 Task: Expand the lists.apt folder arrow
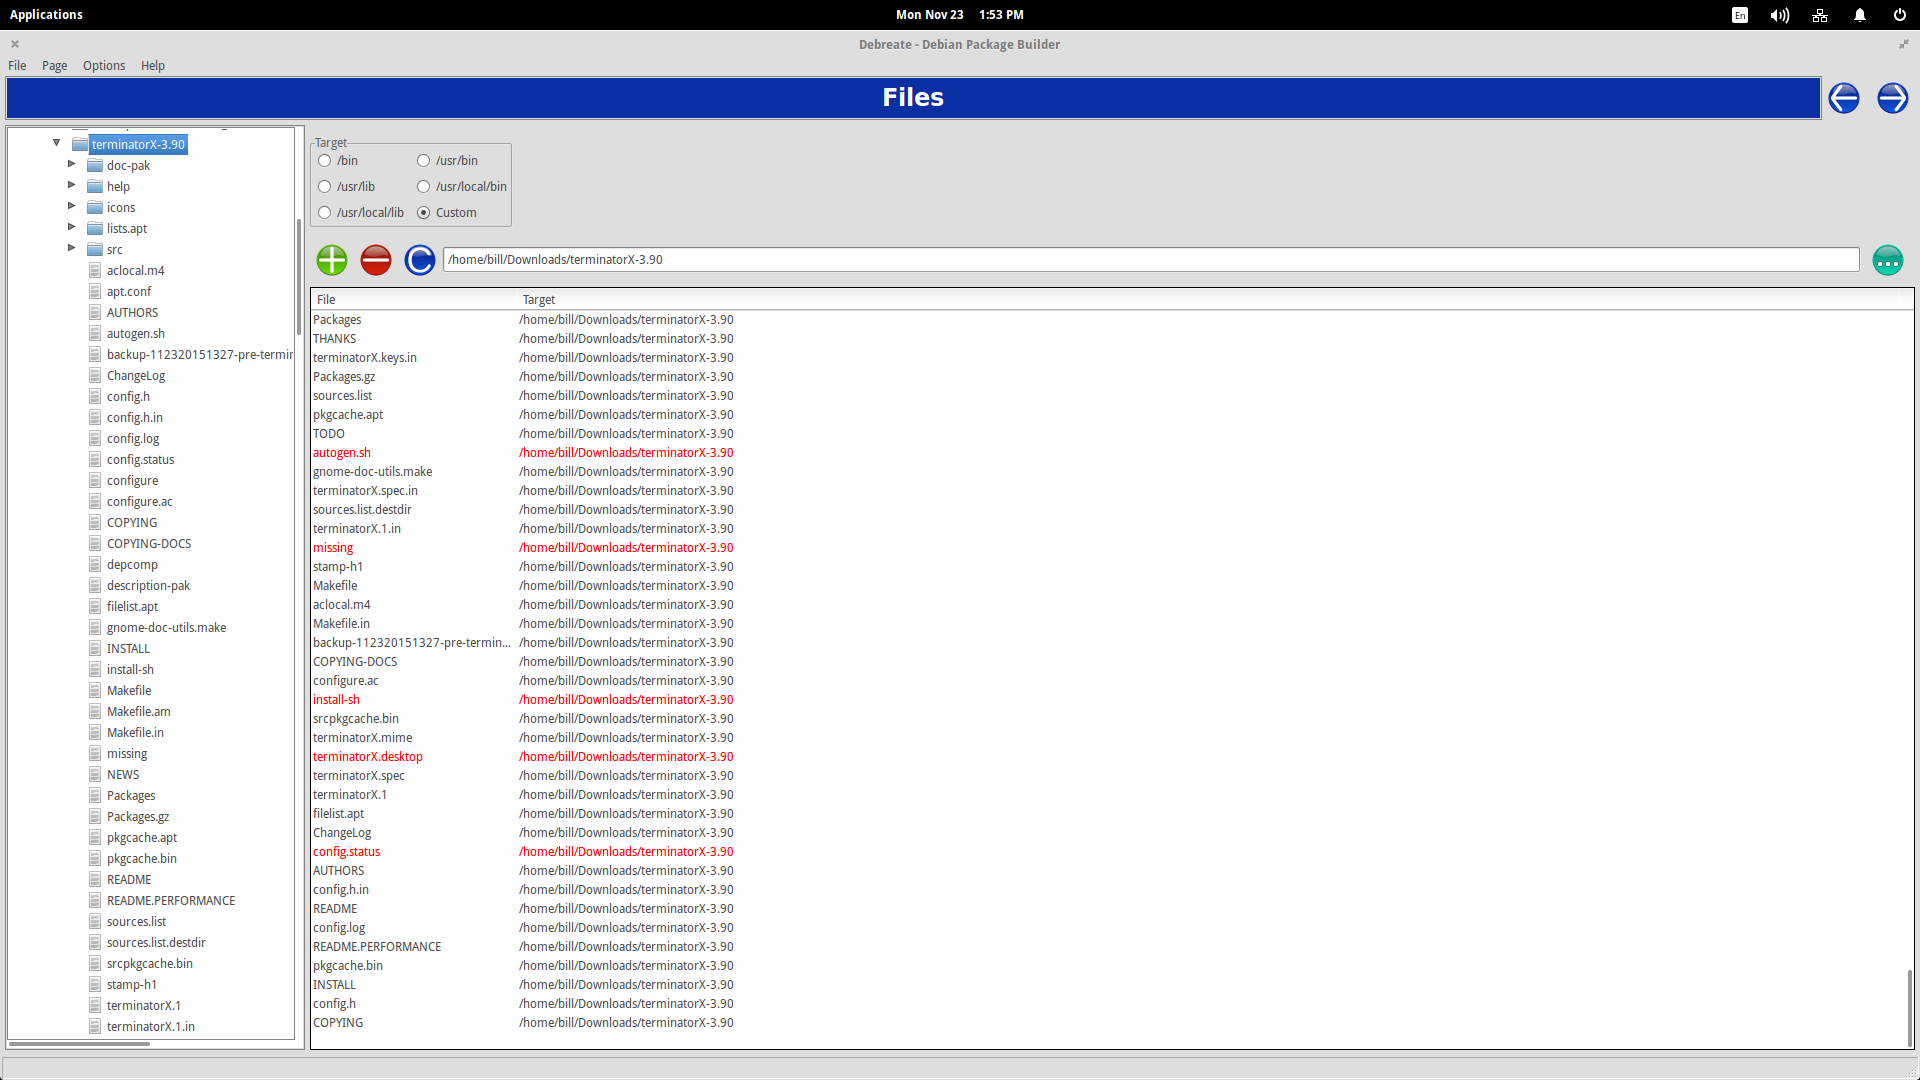point(71,227)
